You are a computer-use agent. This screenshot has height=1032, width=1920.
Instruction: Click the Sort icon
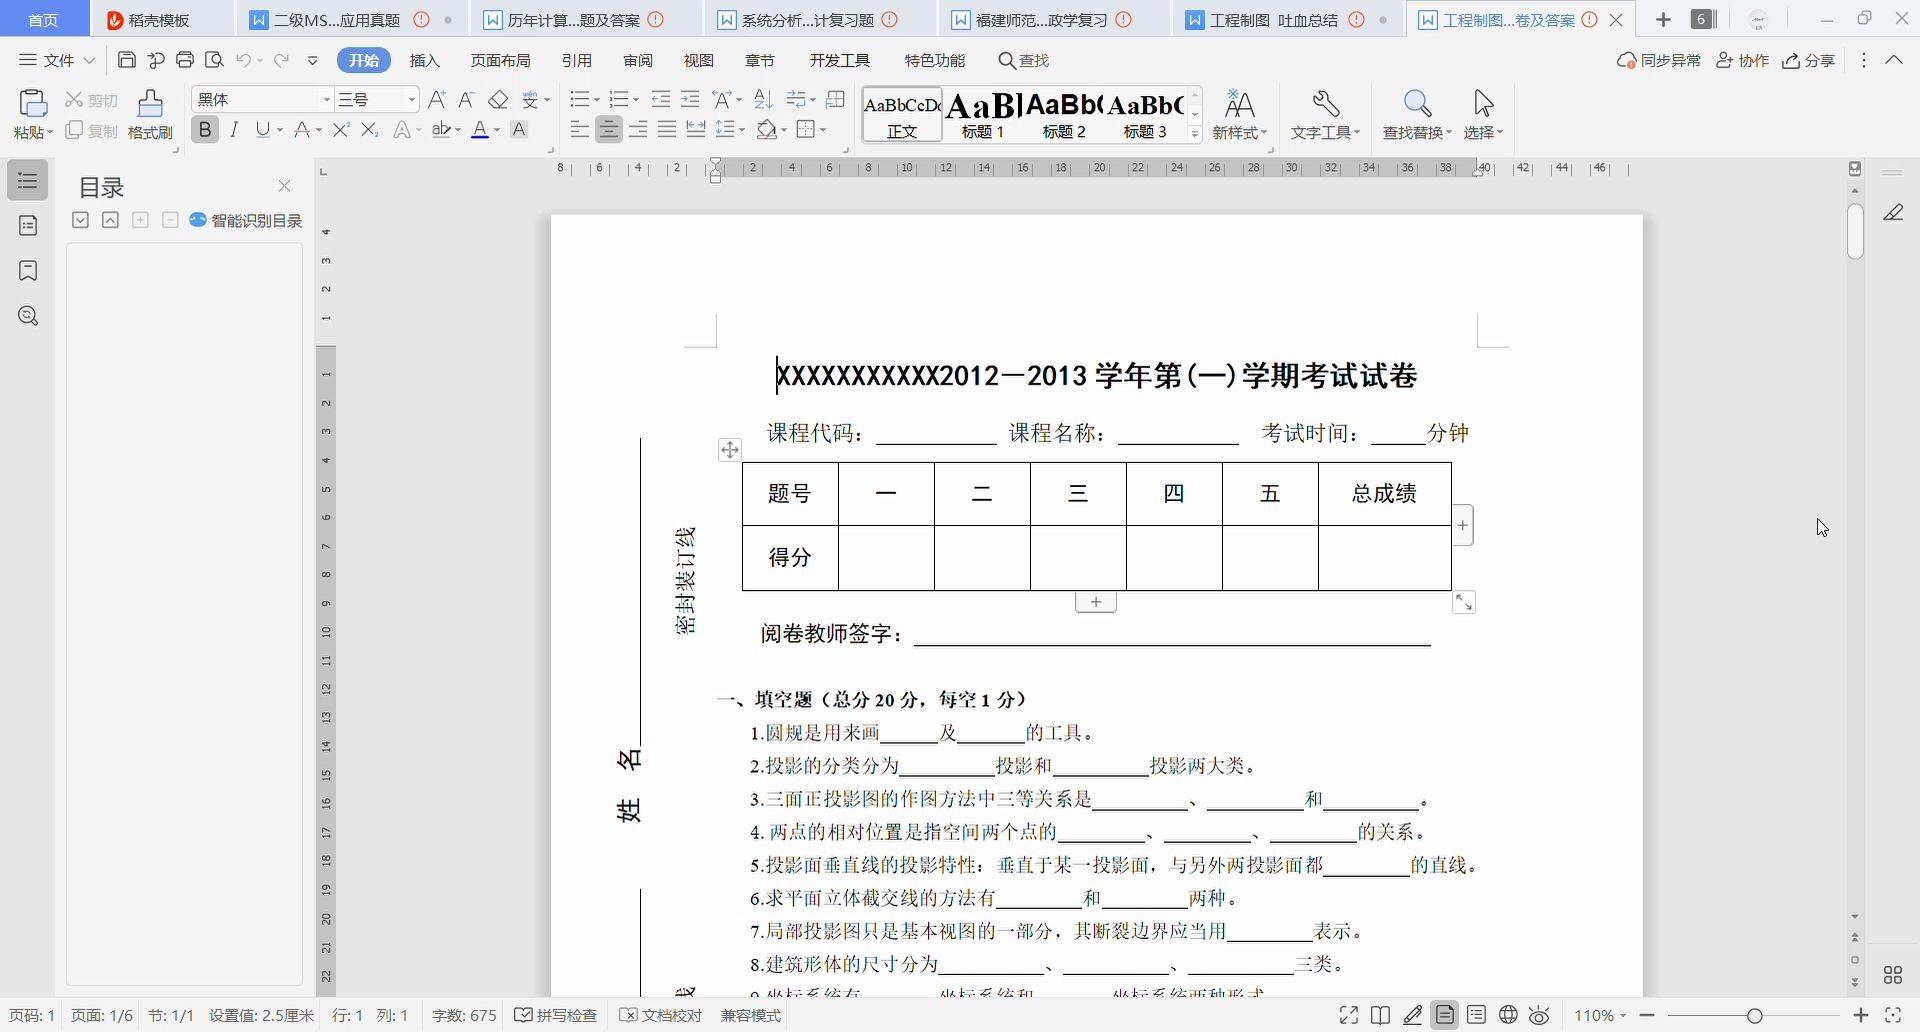point(764,99)
